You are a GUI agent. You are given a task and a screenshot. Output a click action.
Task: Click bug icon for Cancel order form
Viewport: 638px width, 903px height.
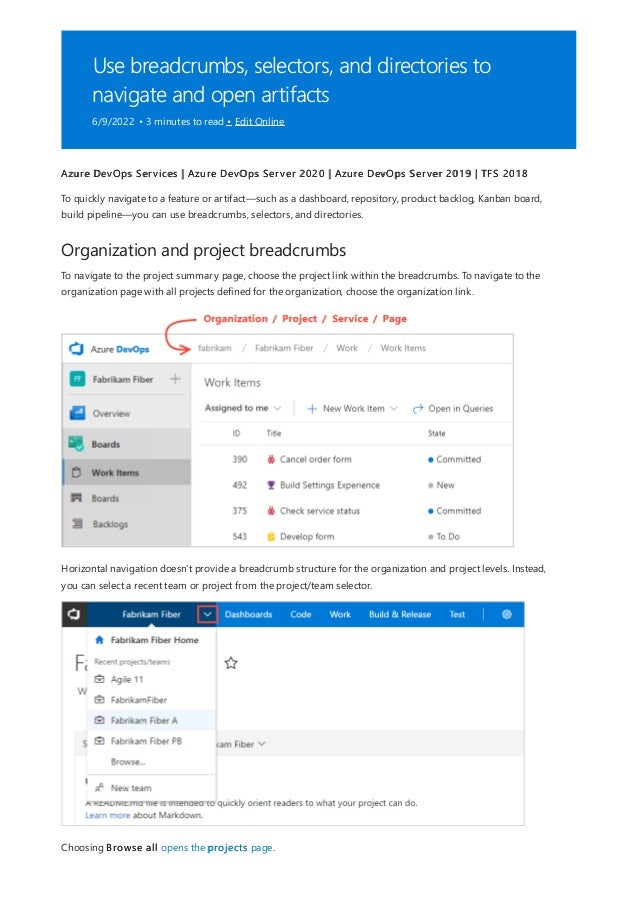(x=271, y=459)
